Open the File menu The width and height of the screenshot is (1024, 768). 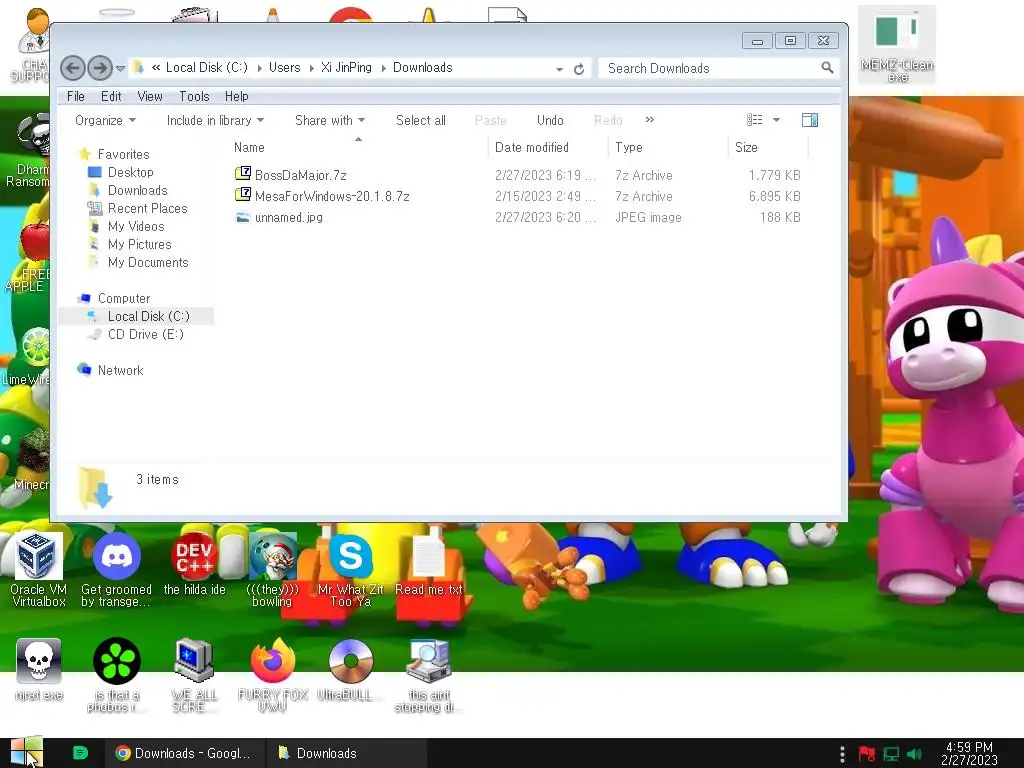(x=76, y=96)
